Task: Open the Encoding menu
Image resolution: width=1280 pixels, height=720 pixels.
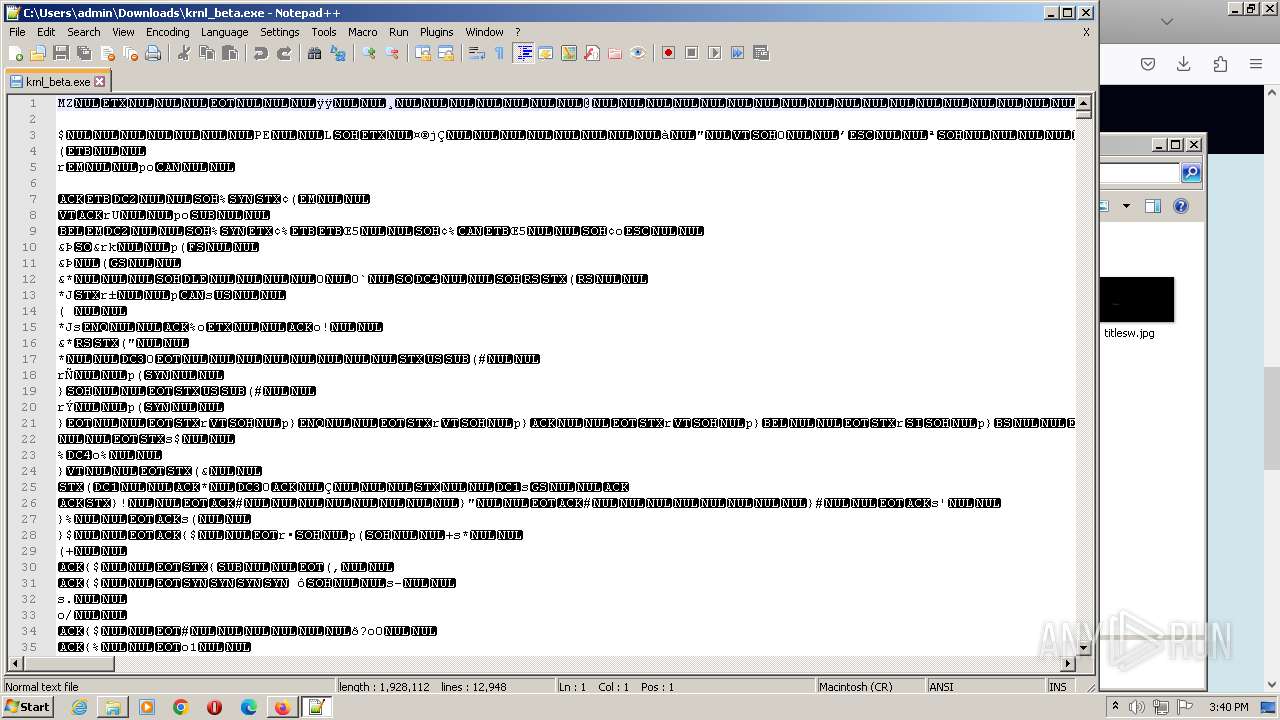Action: coord(167,32)
